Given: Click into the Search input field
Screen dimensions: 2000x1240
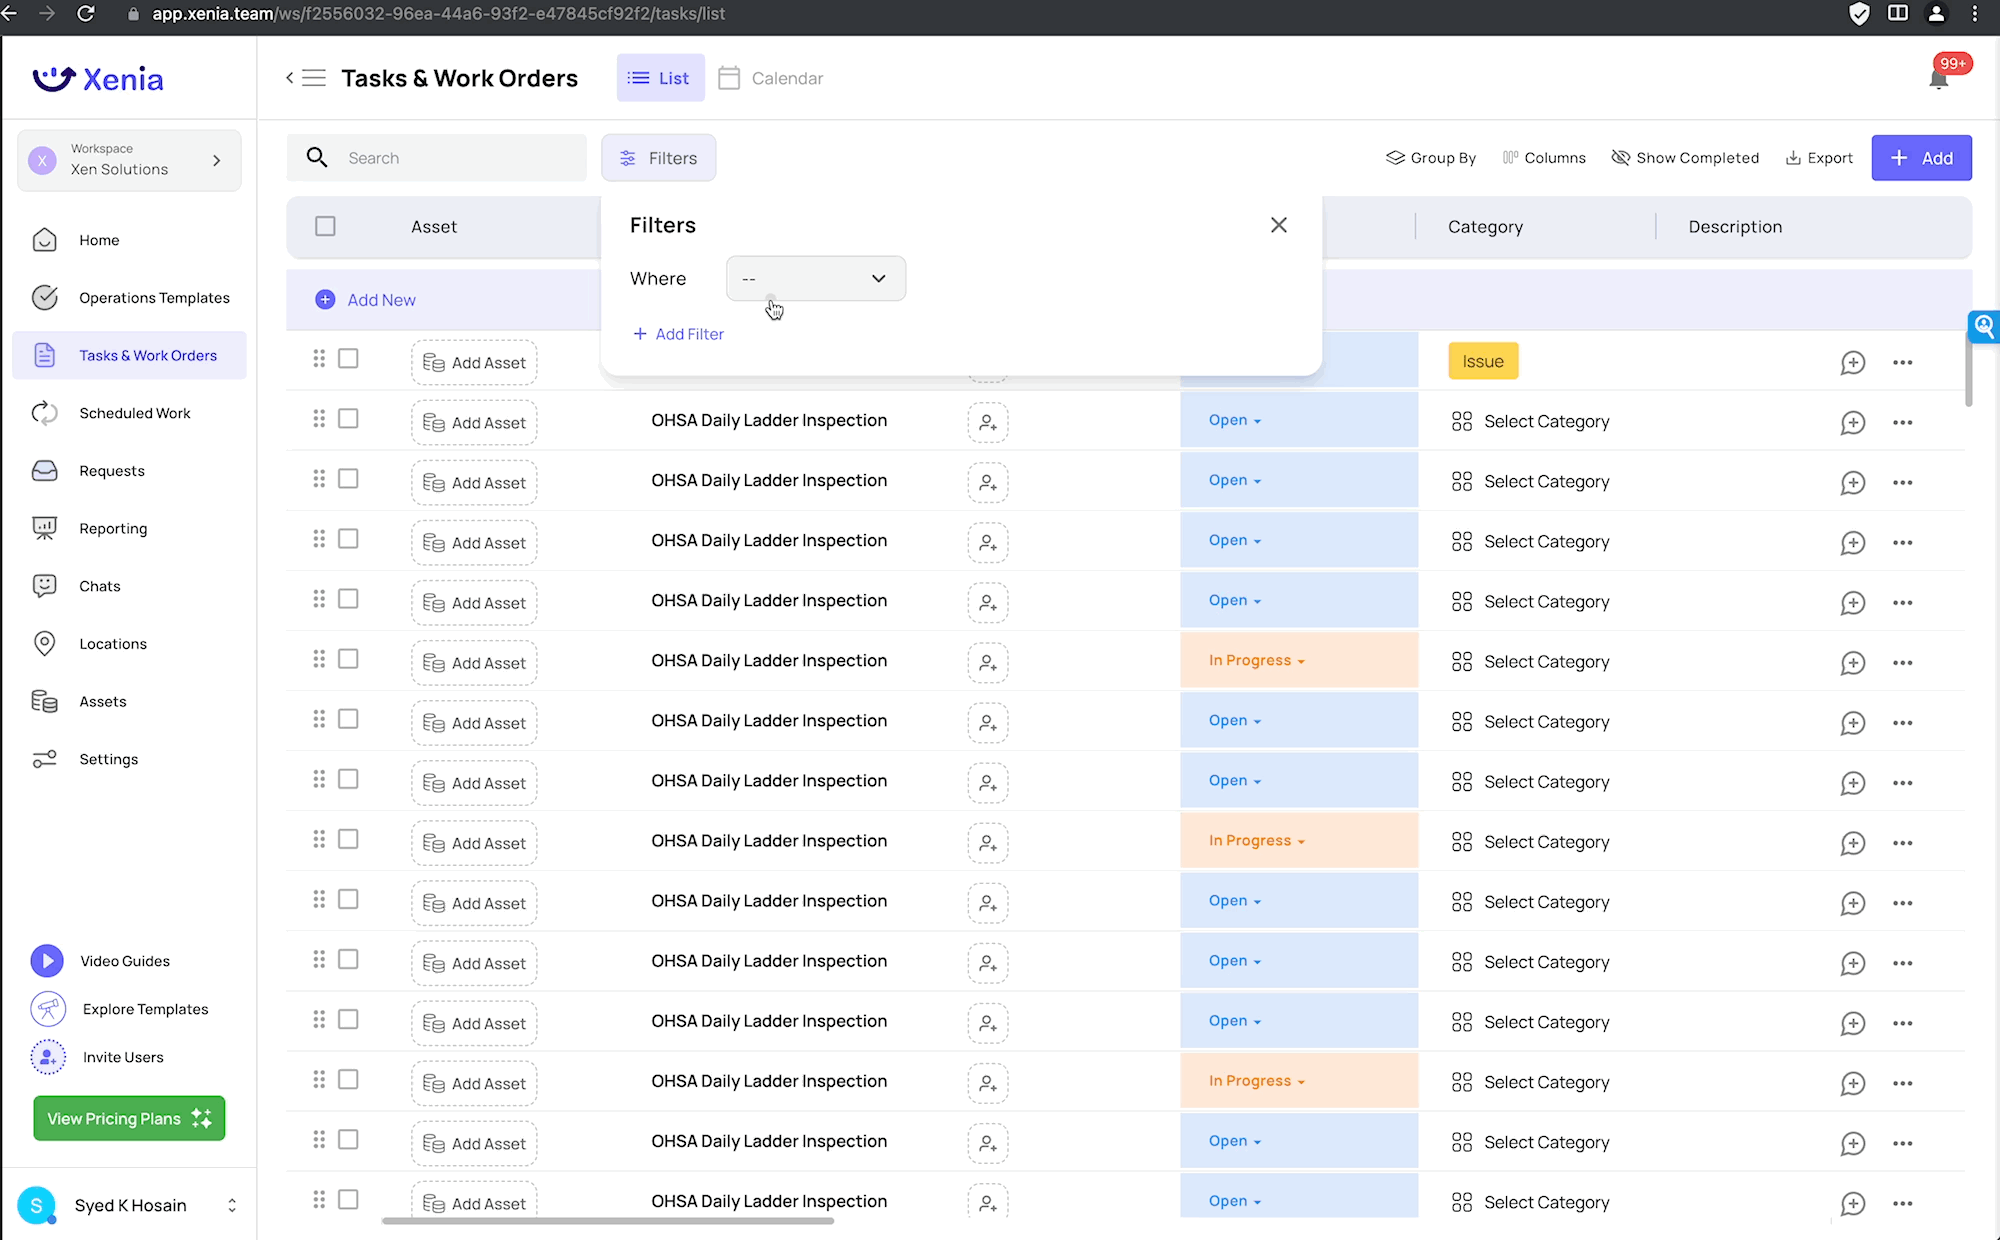Looking at the screenshot, I should (x=437, y=158).
